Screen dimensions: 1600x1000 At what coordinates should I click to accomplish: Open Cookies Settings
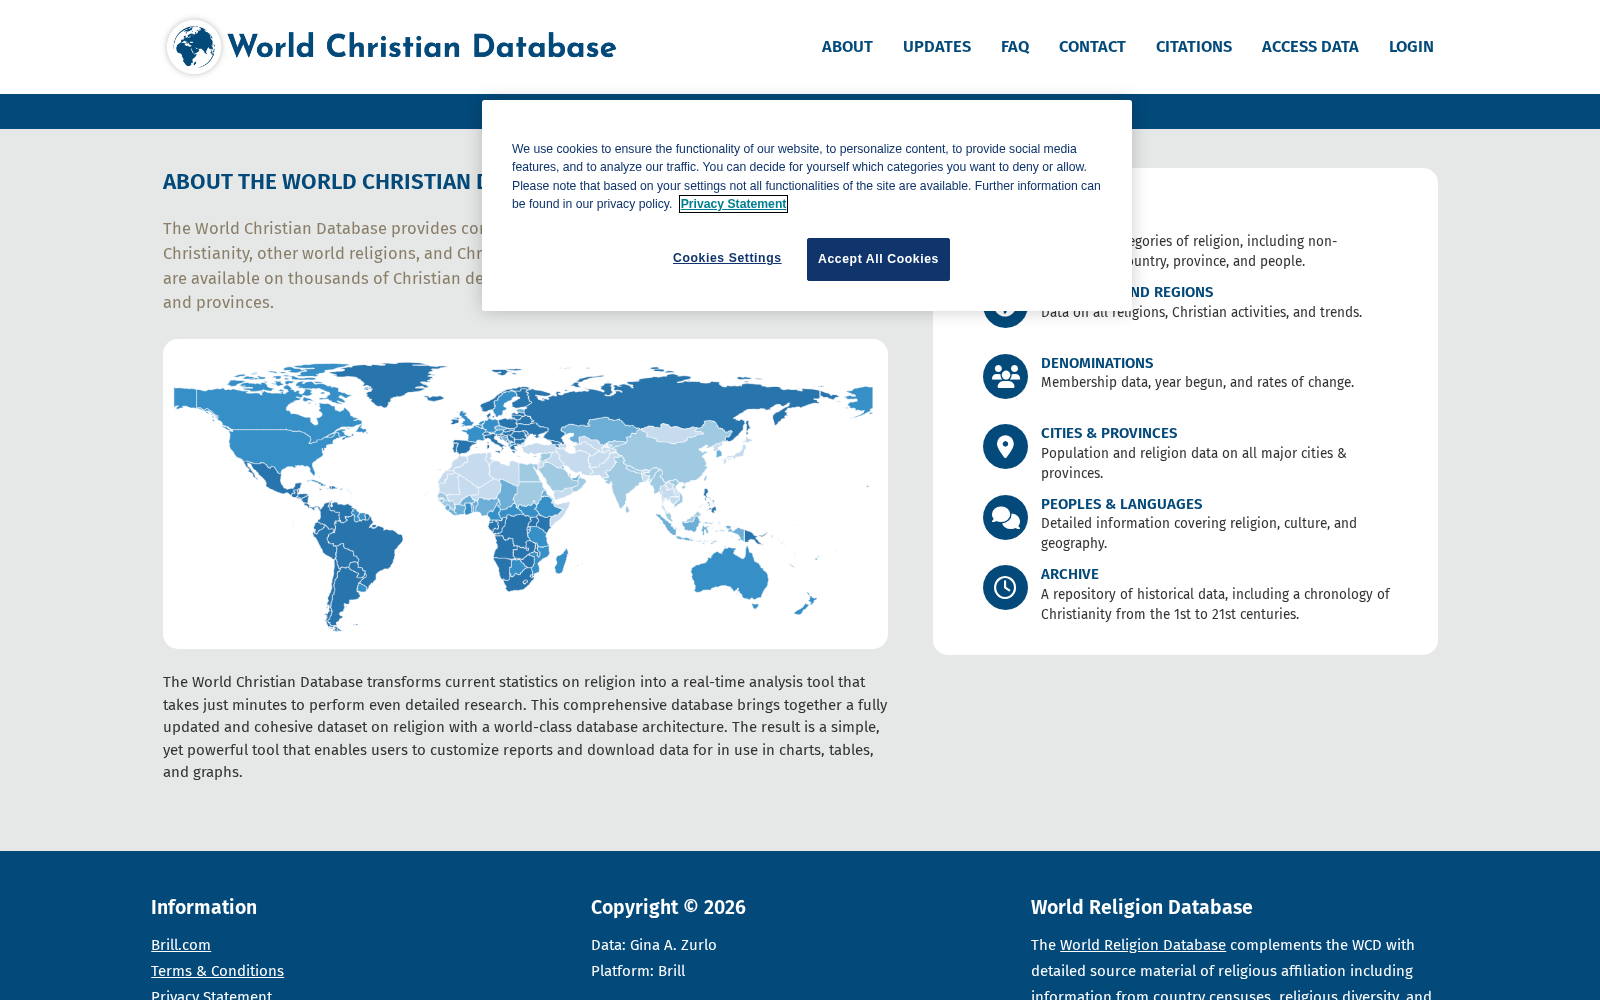pos(727,258)
